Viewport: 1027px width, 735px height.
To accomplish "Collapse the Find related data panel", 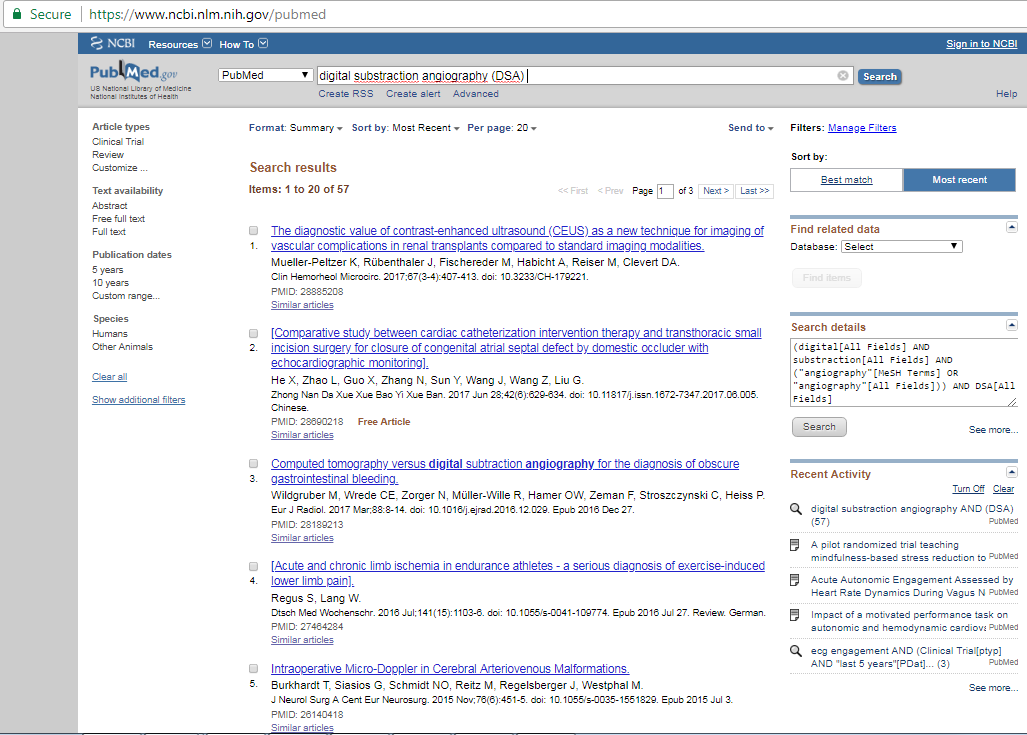I will pos(1011,227).
